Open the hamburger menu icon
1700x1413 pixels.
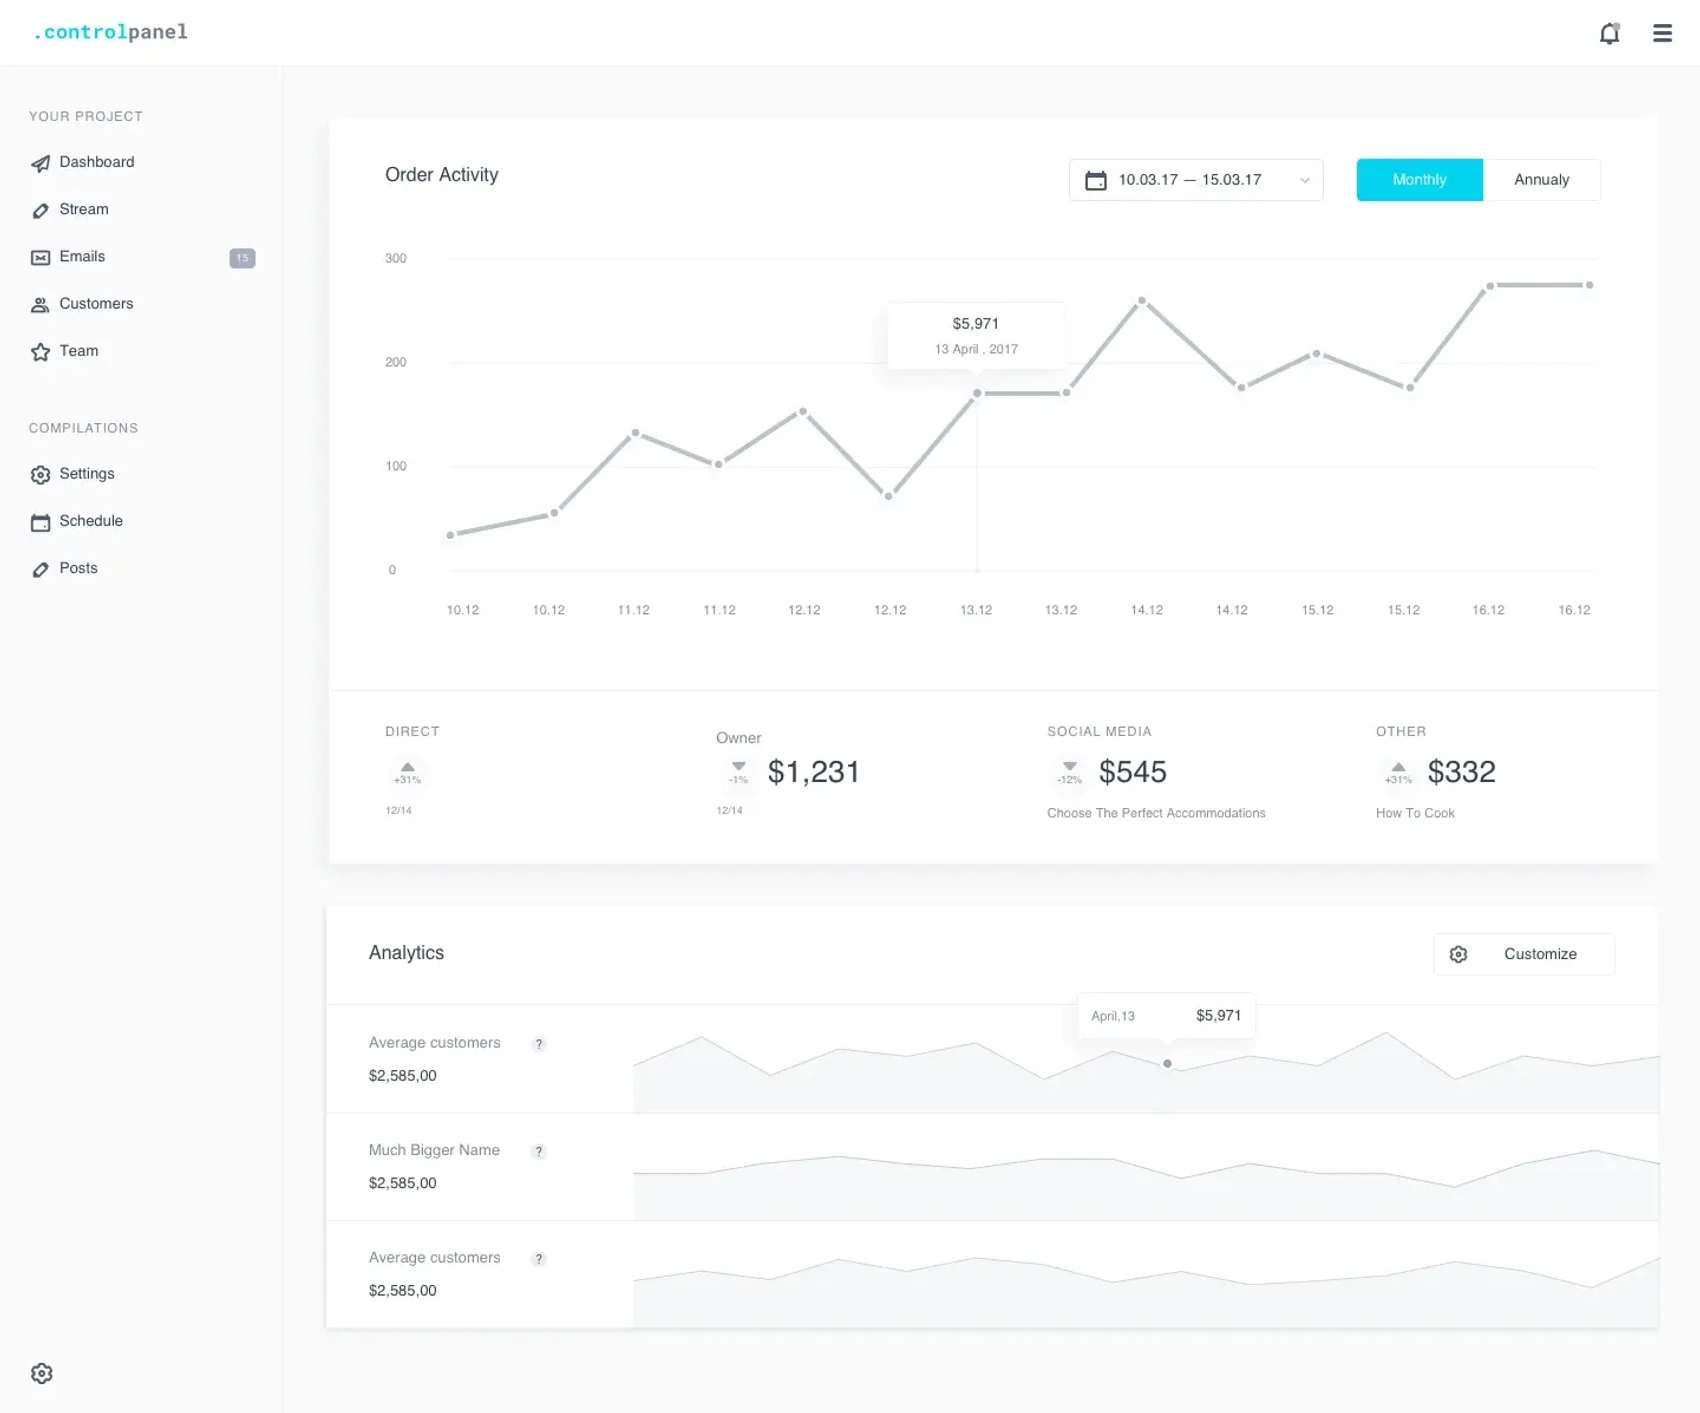(x=1662, y=33)
